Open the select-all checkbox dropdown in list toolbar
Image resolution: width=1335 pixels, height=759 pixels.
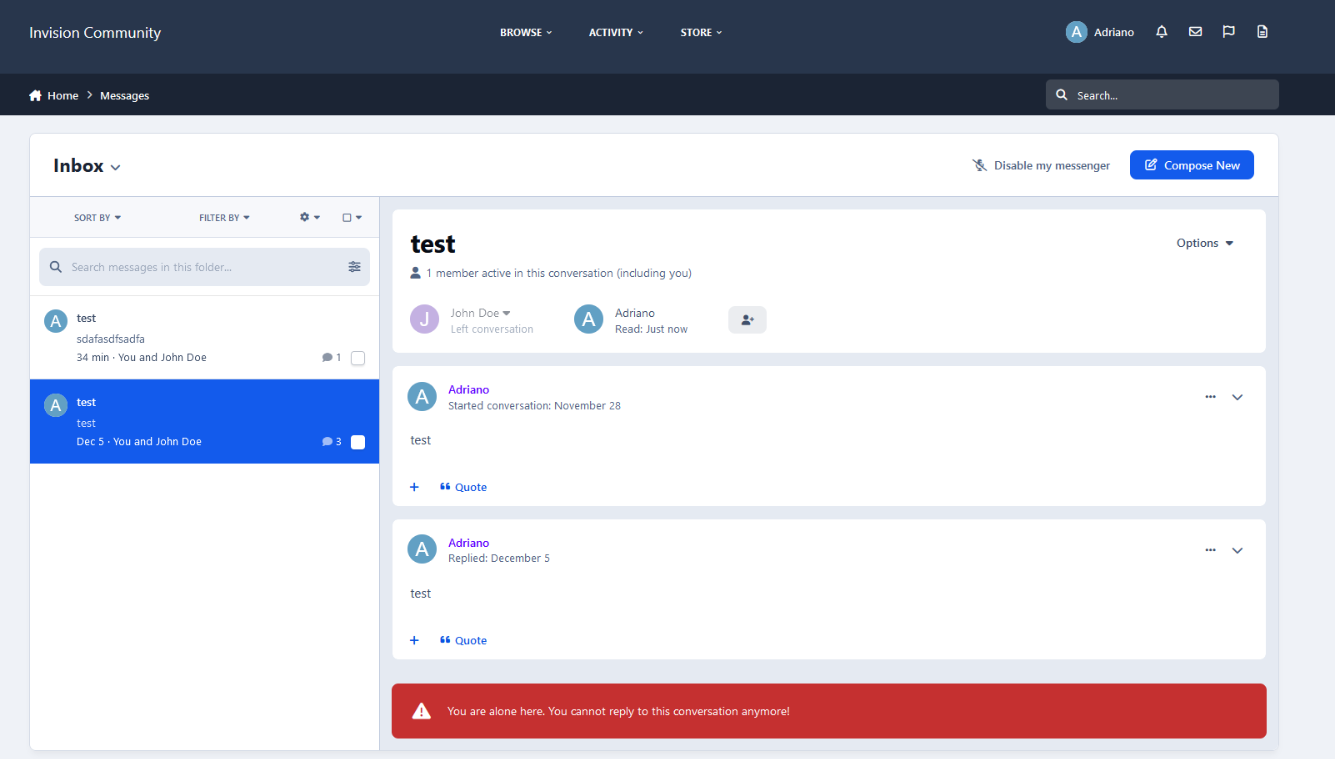(352, 218)
